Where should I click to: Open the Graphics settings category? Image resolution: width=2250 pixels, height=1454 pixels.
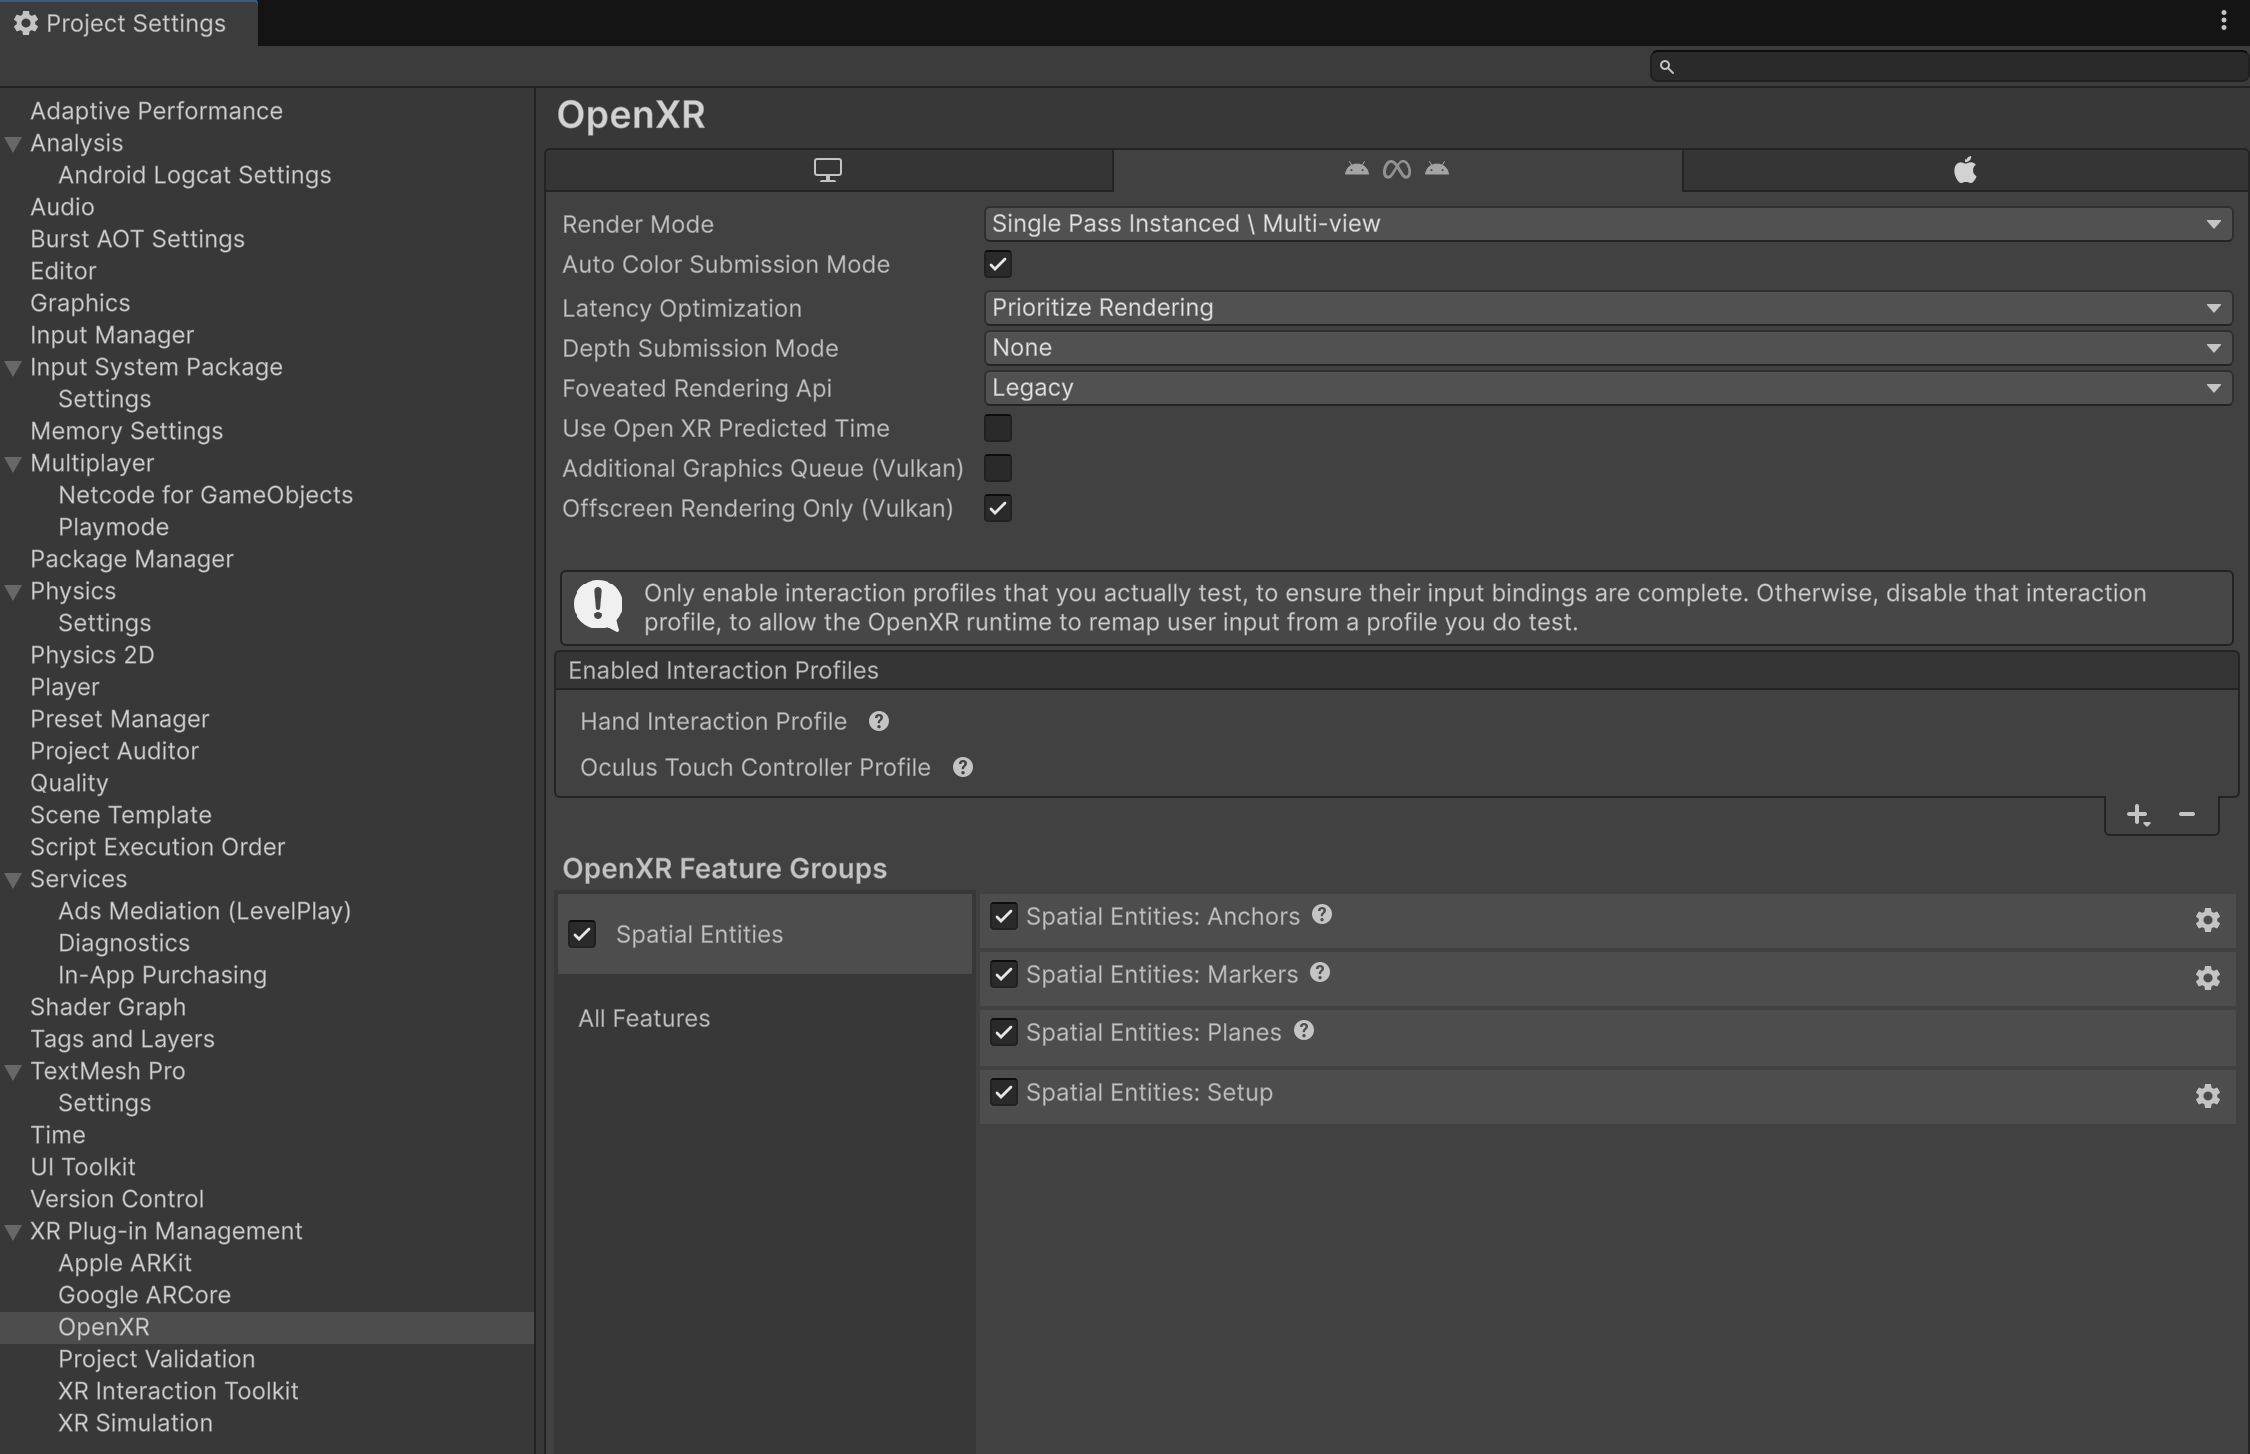coord(80,303)
